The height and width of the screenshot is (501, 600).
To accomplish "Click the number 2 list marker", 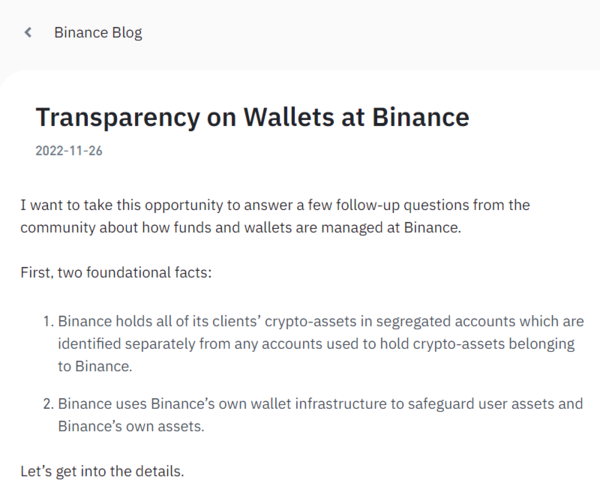I will [49, 404].
